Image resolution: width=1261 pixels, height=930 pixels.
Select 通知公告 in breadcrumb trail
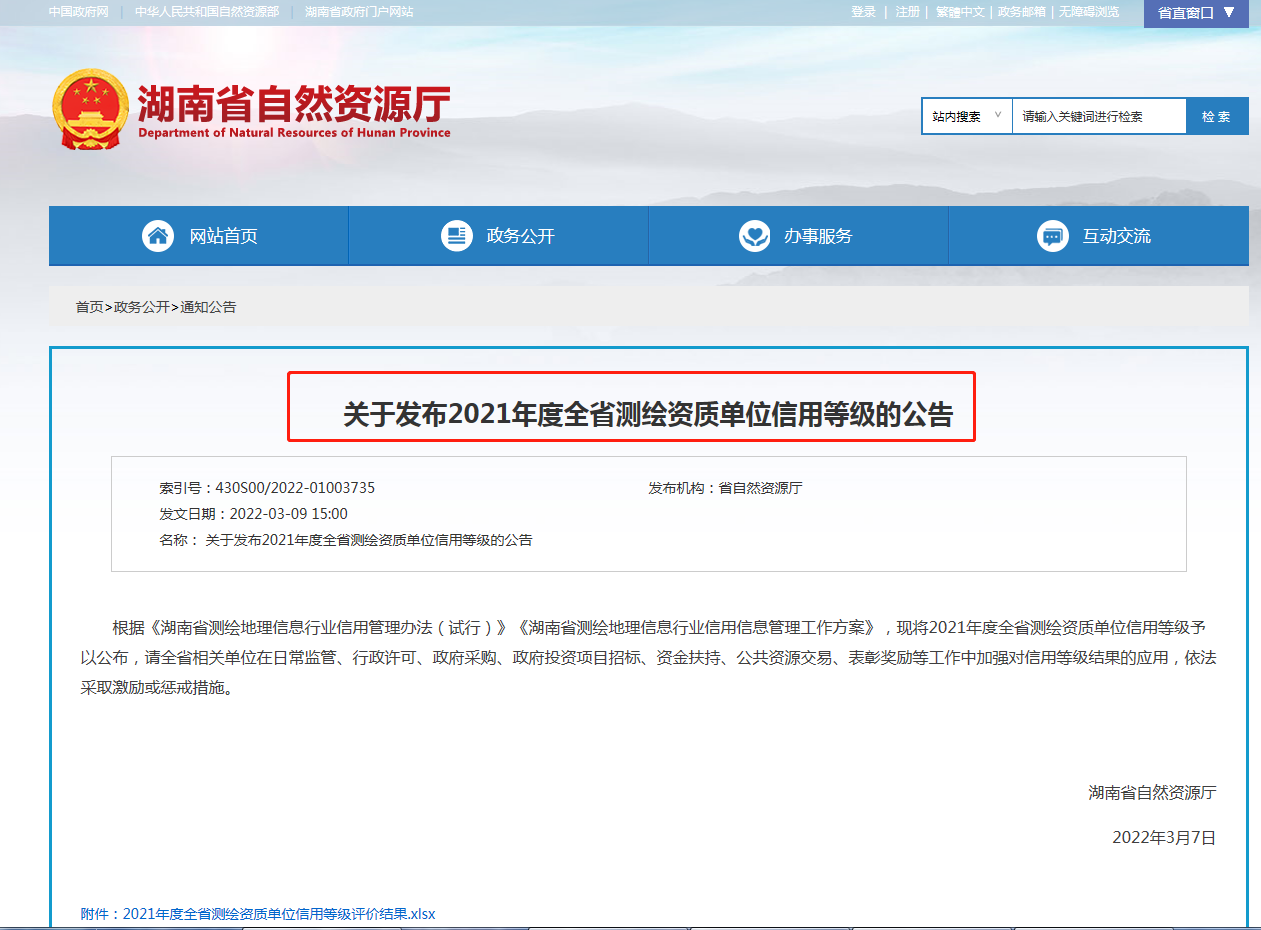[208, 307]
